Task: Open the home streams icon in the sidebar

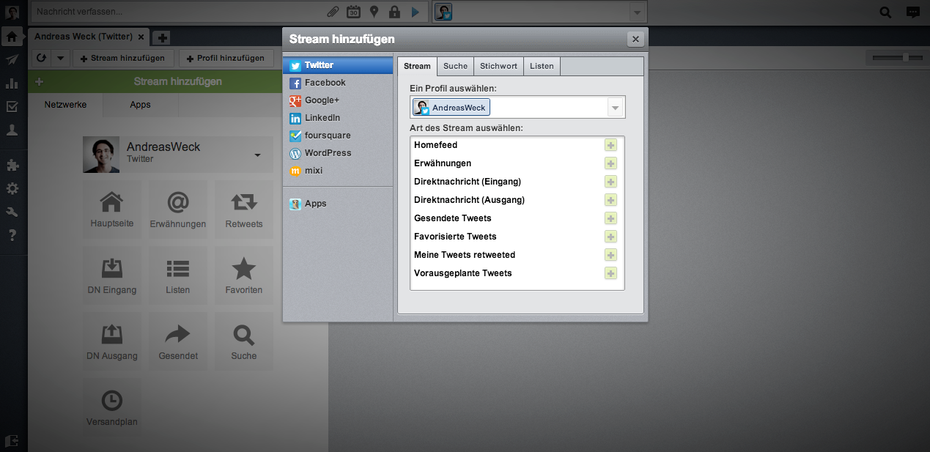Action: coord(11,37)
